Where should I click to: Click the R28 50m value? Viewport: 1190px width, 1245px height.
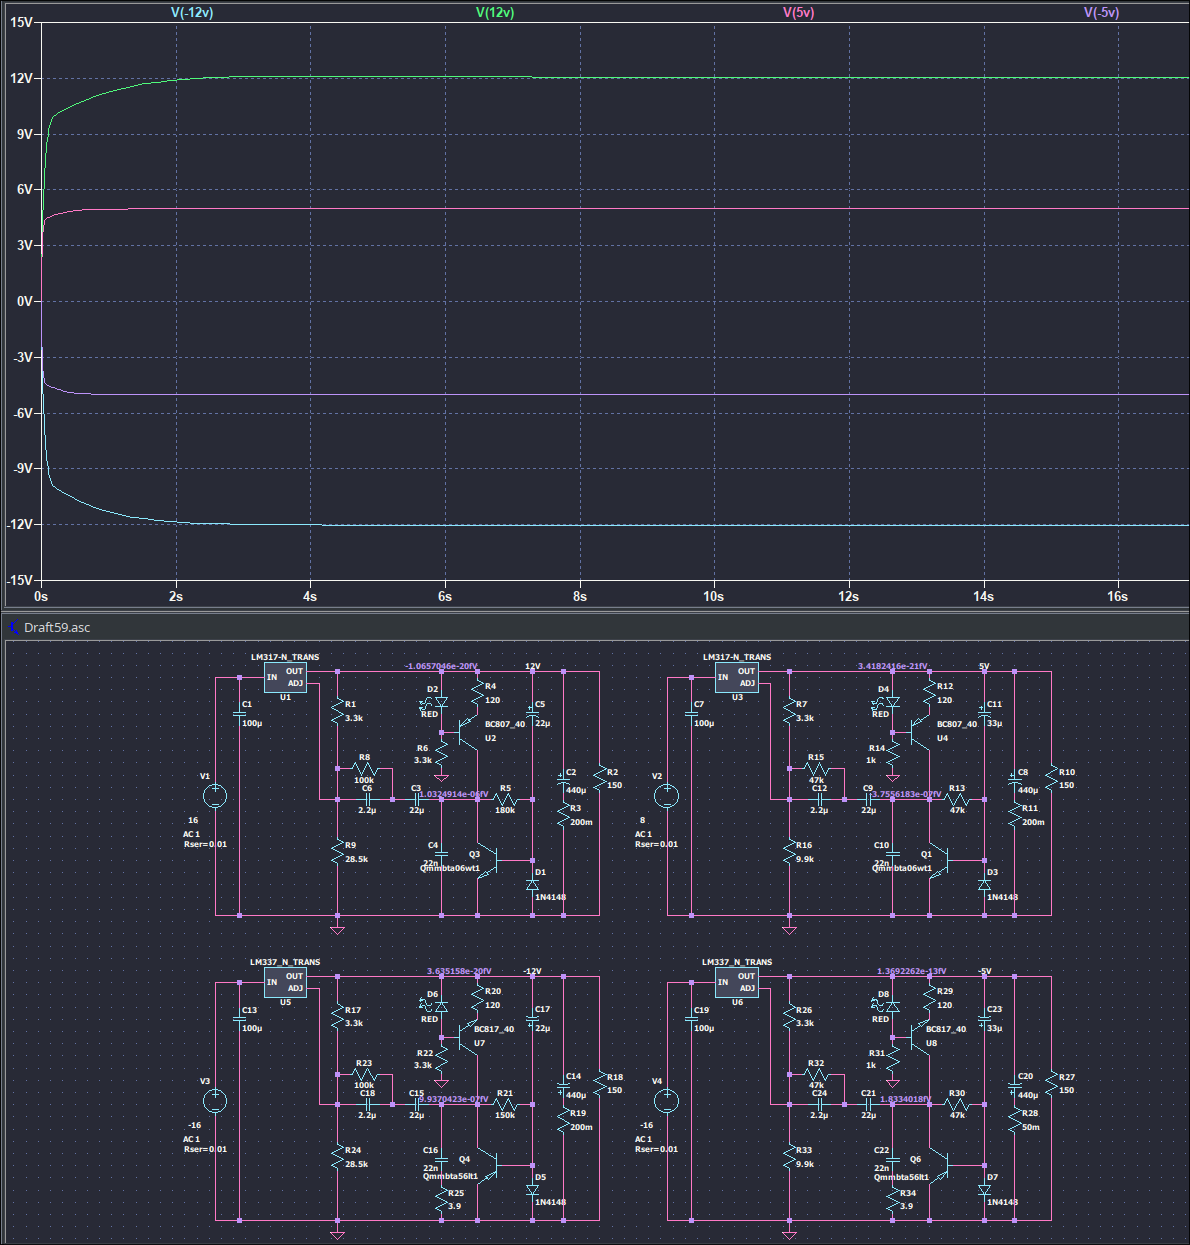[1030, 1127]
